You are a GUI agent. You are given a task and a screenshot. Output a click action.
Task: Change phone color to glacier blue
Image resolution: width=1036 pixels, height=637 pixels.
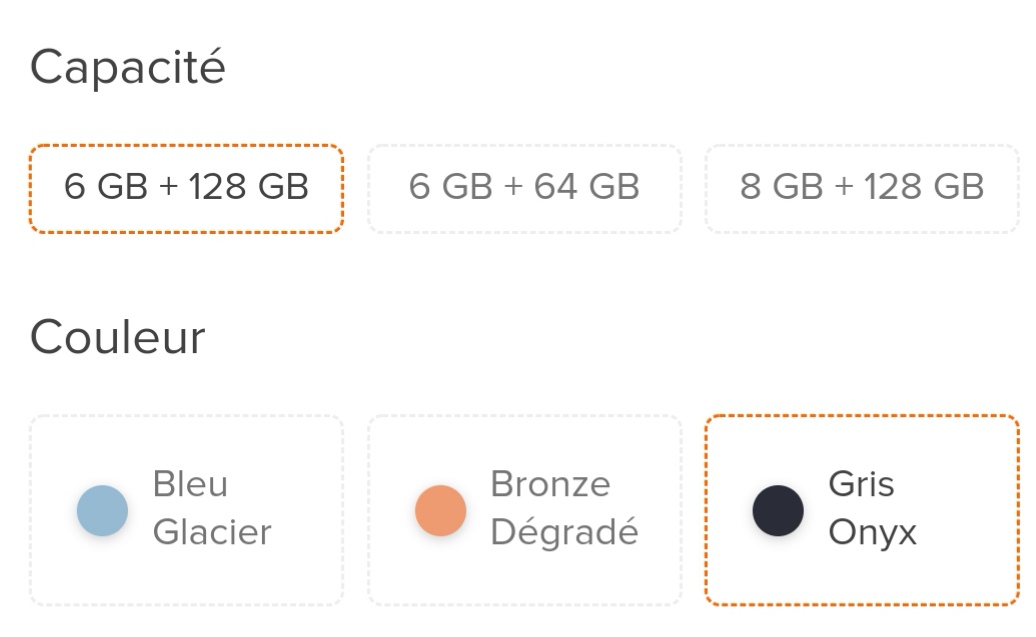point(186,510)
